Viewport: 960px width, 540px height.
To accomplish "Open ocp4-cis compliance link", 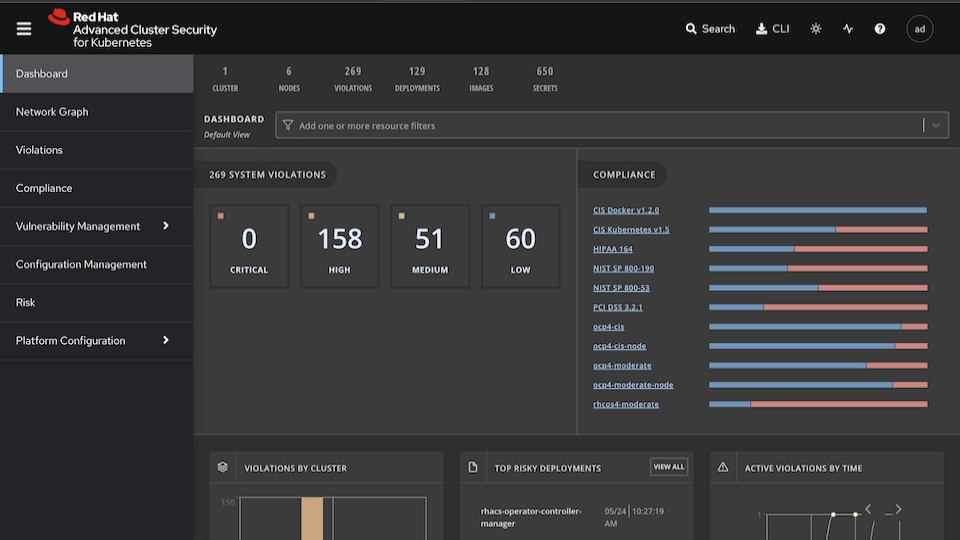I will click(609, 327).
